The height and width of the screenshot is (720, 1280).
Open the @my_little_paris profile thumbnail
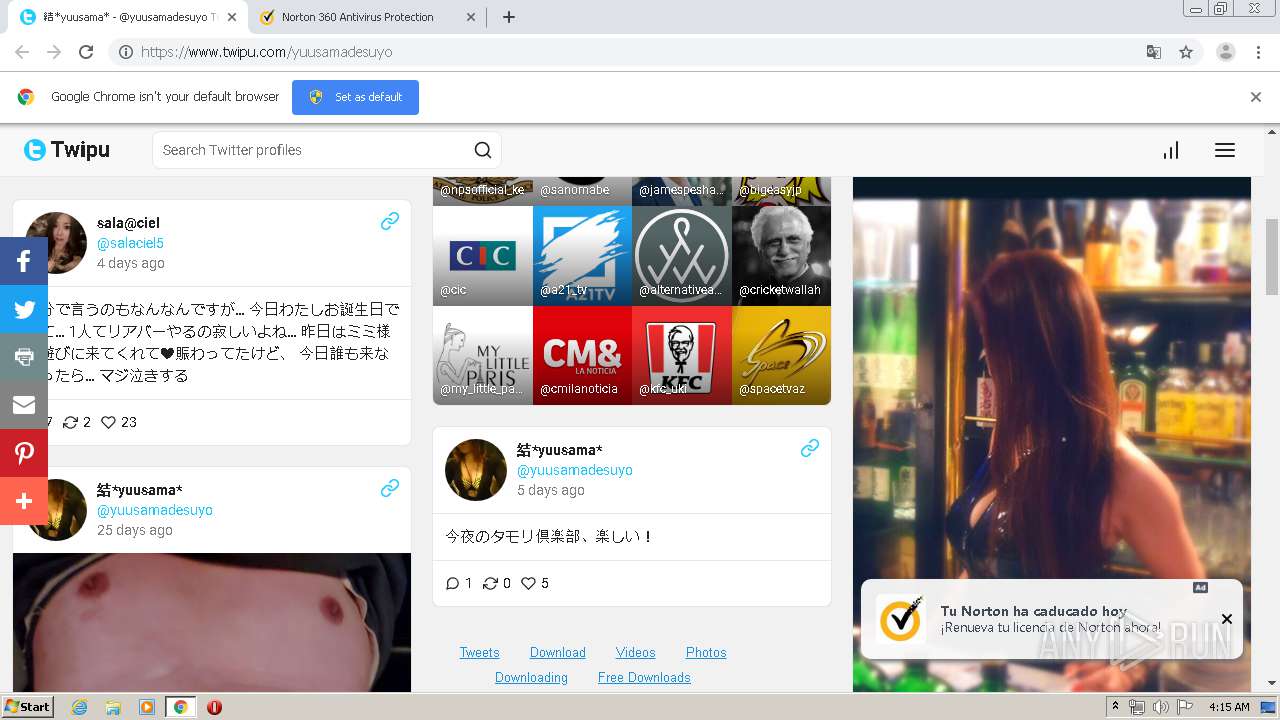483,355
